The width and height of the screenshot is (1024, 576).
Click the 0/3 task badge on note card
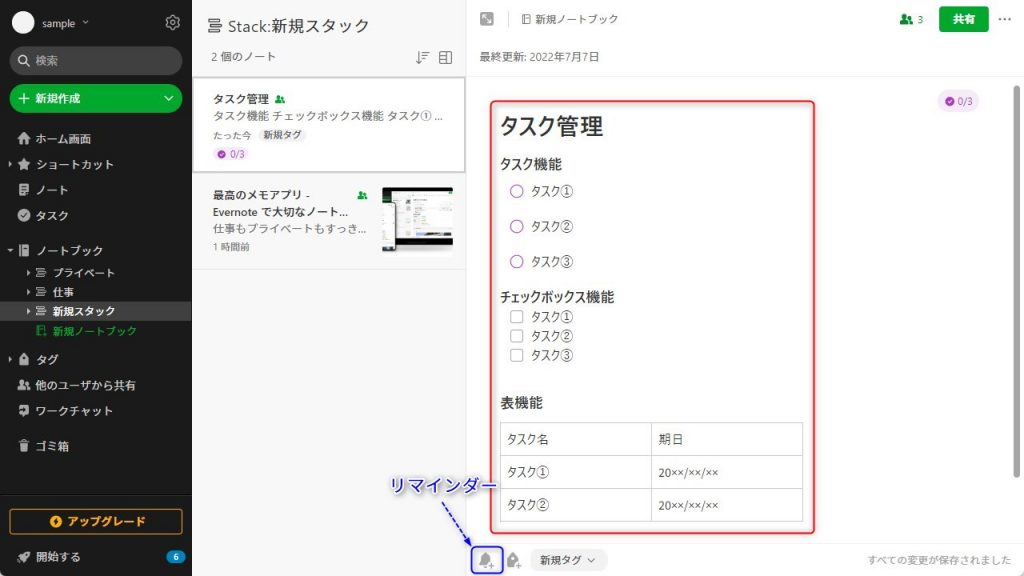[231, 154]
